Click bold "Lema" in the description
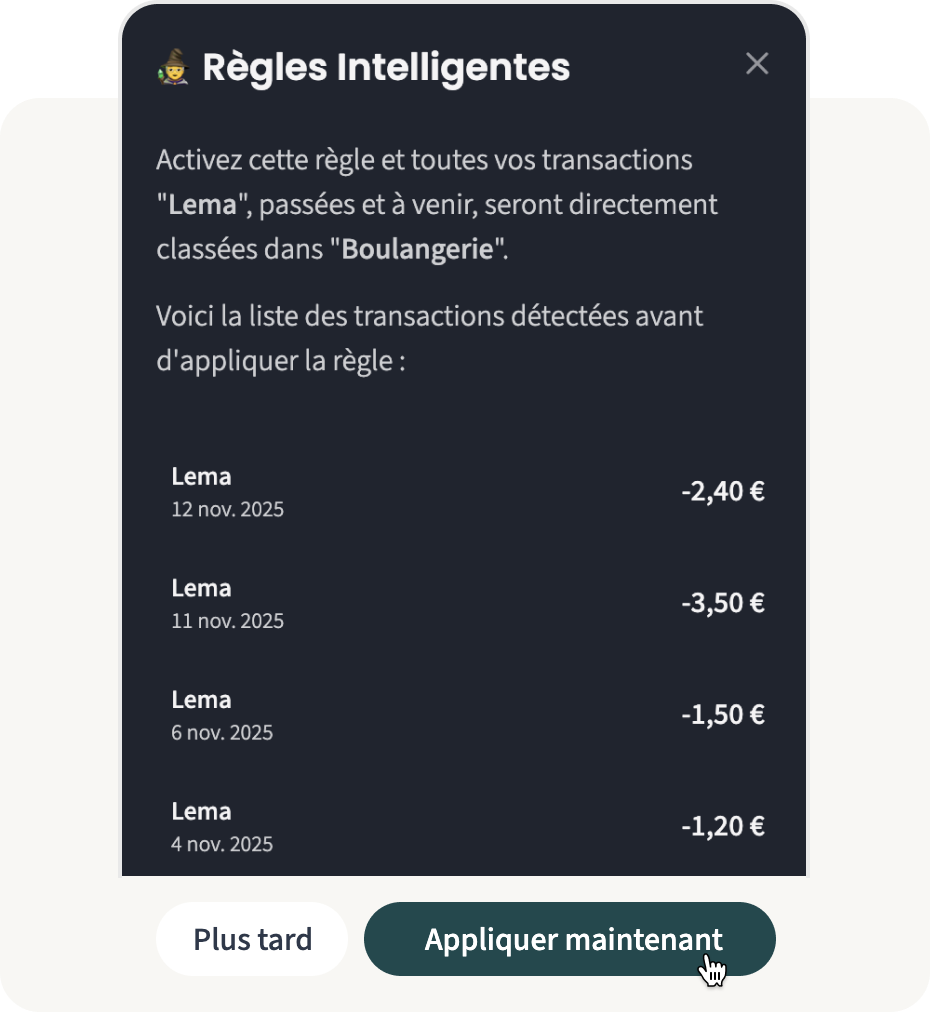 (x=202, y=205)
